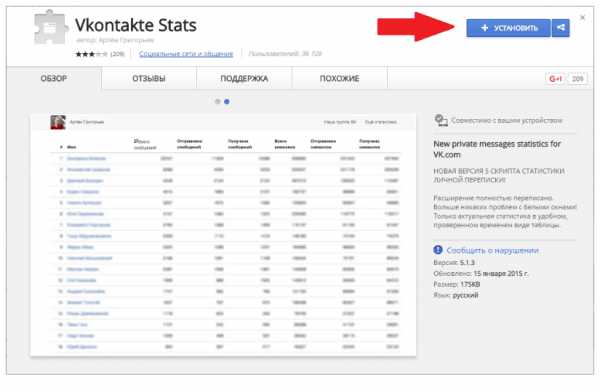Click the puzzle piece extension icon

coord(51,28)
